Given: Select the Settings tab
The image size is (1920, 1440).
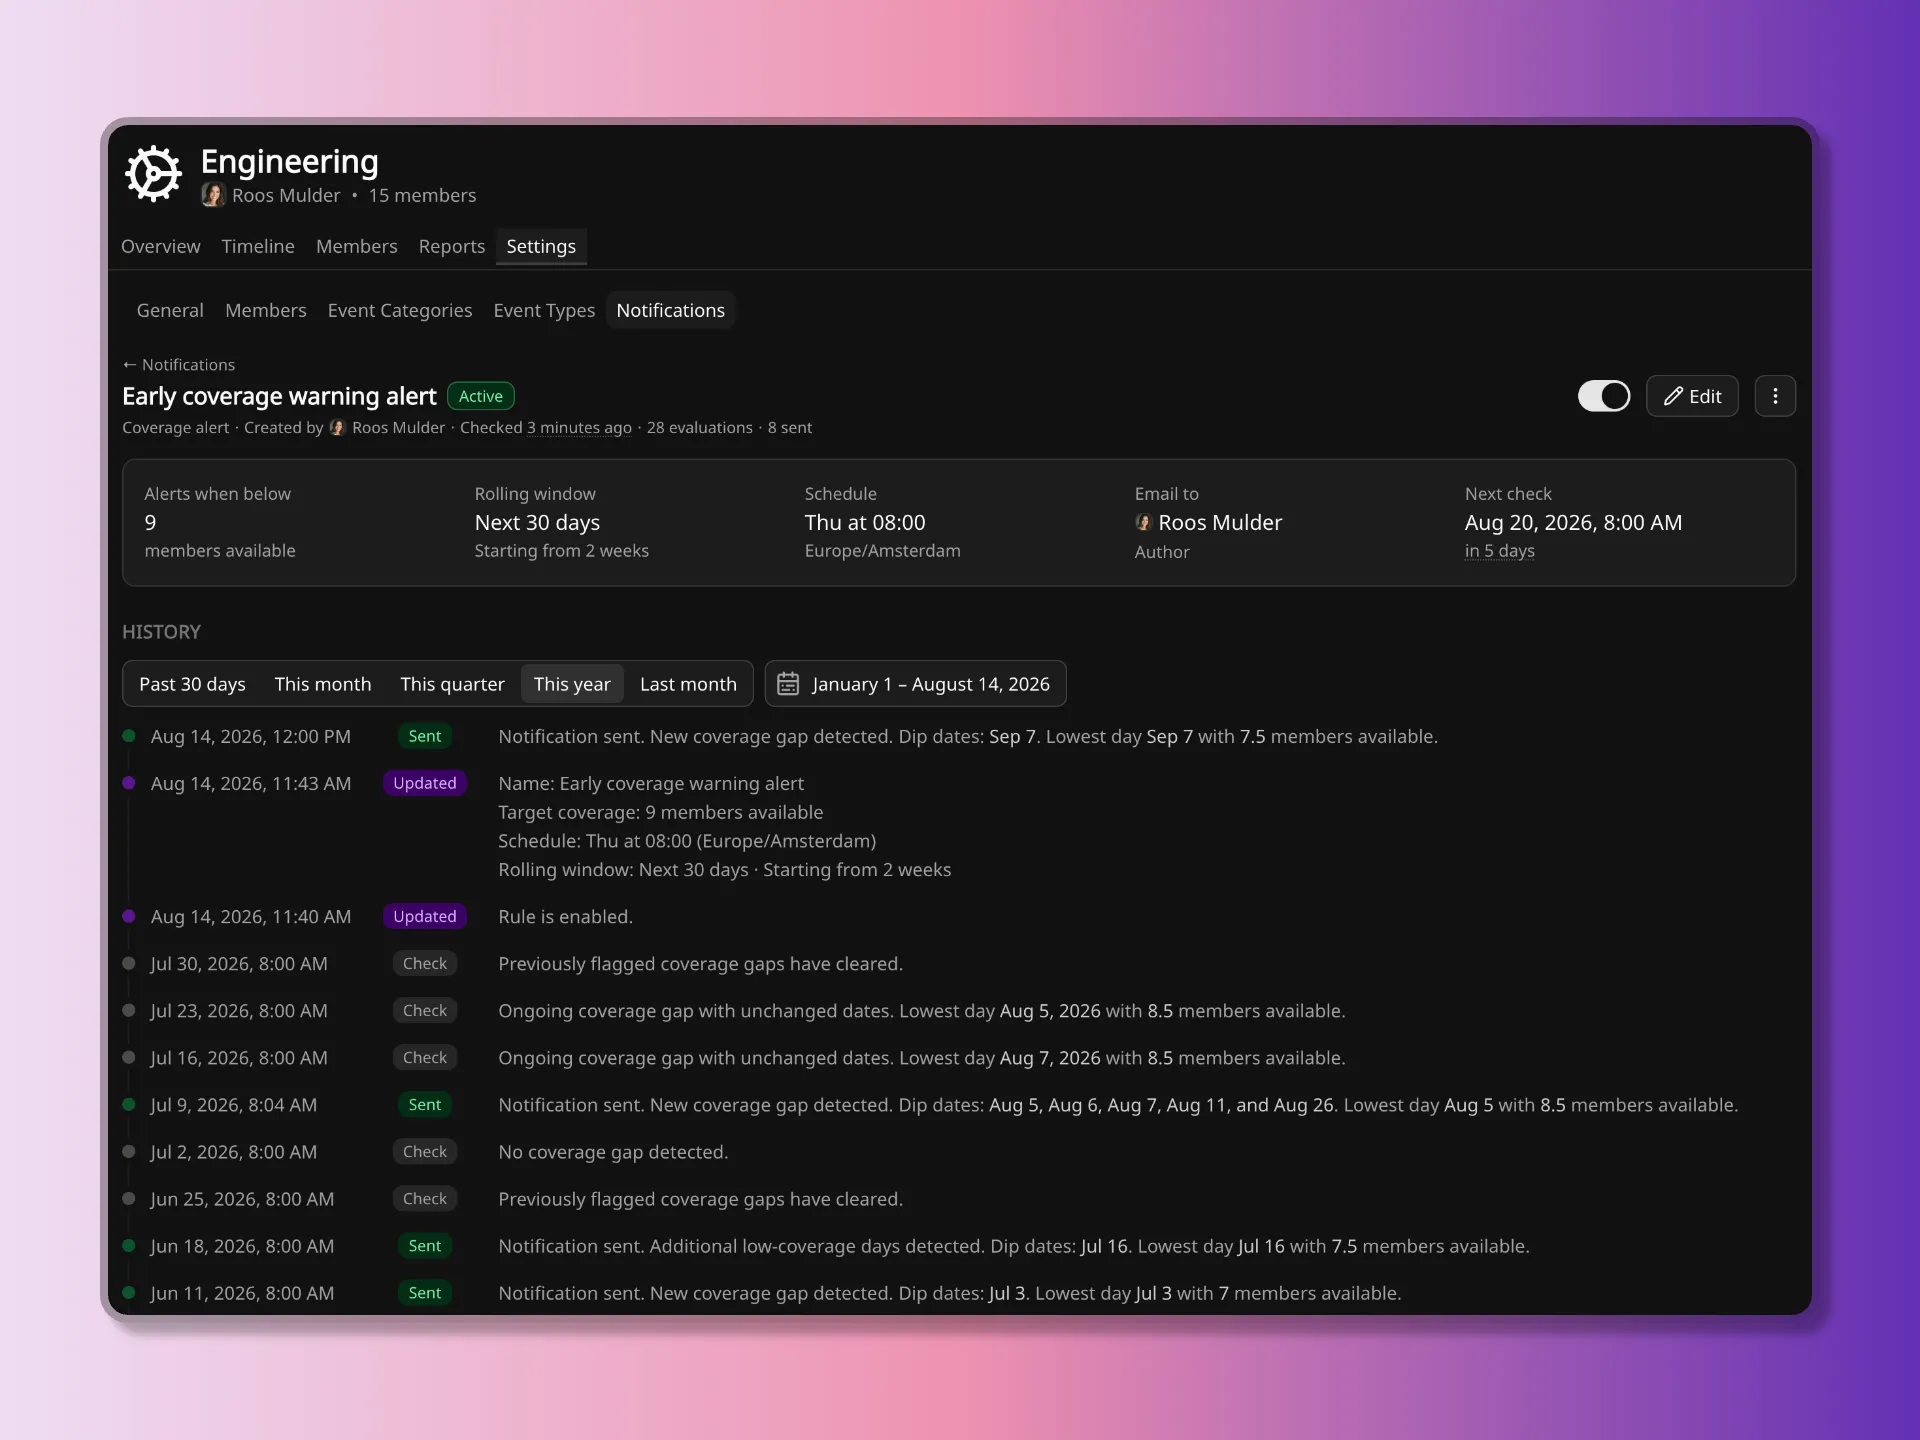Looking at the screenshot, I should pos(541,246).
